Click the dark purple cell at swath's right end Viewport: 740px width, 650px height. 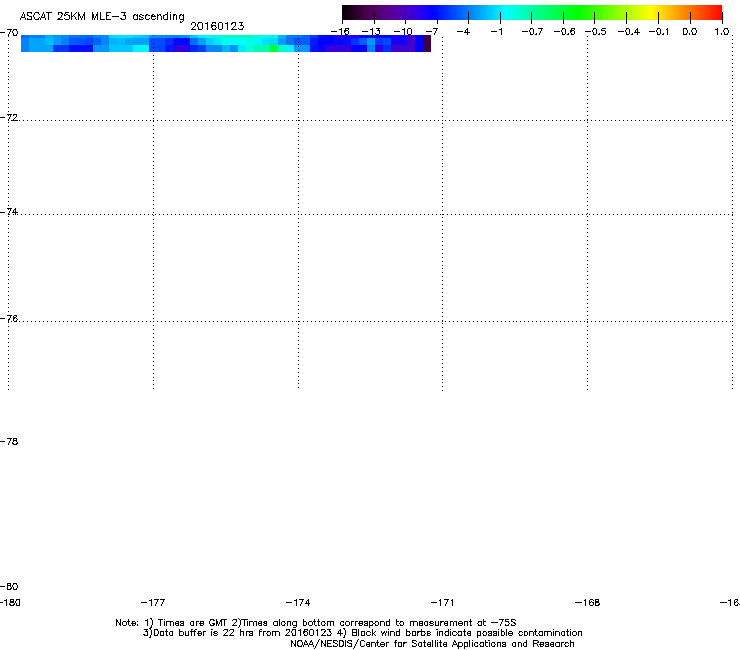tap(427, 43)
